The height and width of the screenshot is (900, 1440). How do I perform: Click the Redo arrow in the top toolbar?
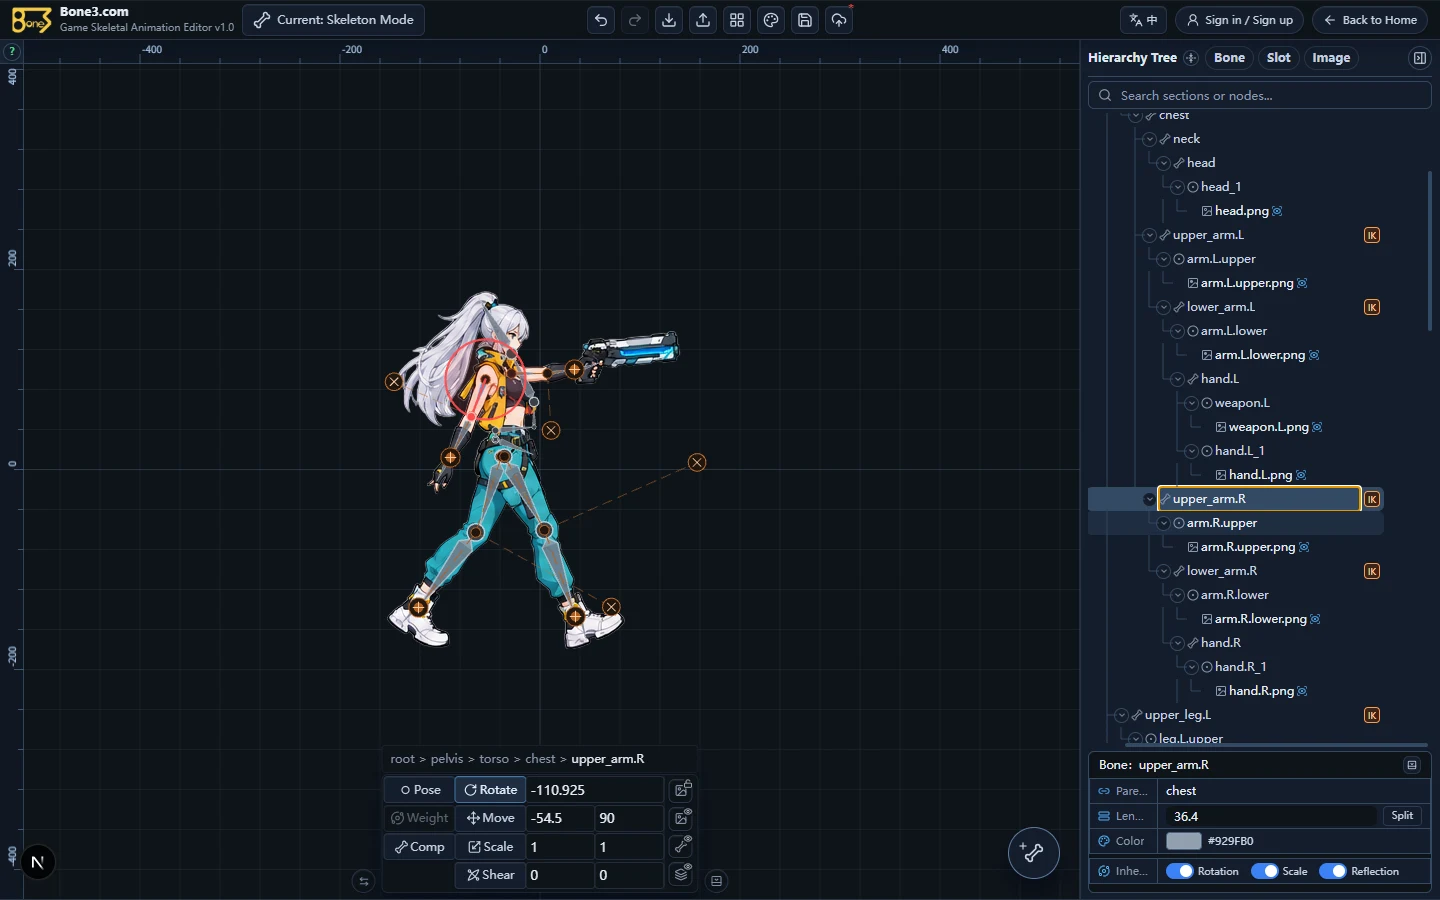635,20
